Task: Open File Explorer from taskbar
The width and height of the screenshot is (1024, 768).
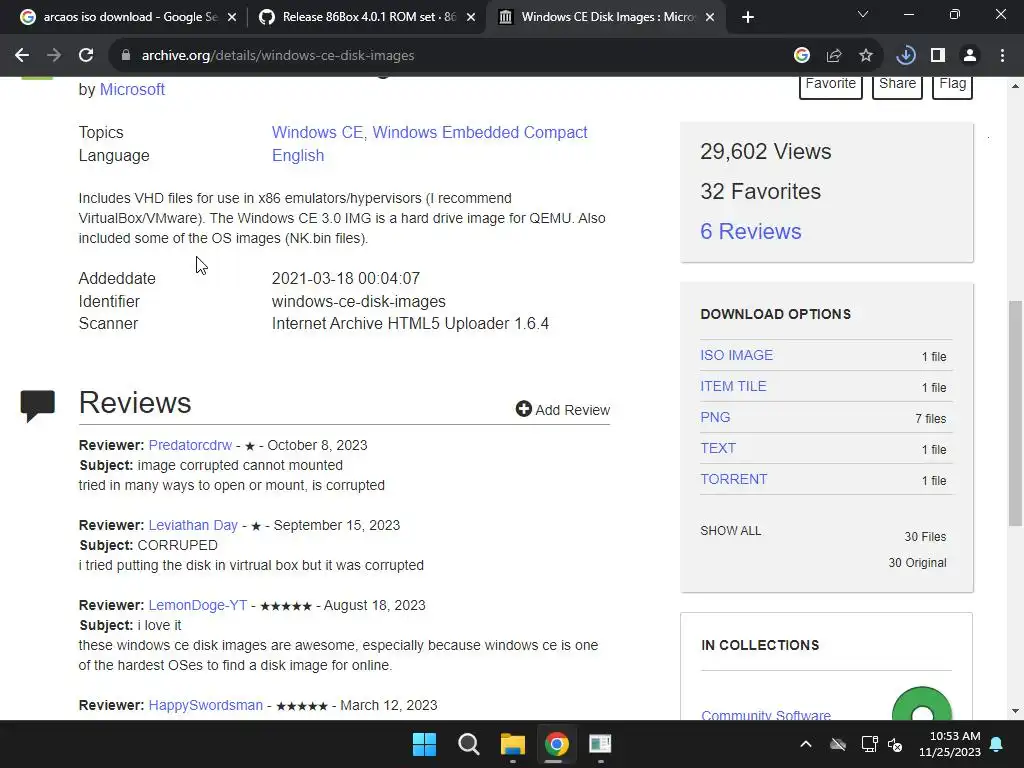Action: pyautogui.click(x=513, y=744)
